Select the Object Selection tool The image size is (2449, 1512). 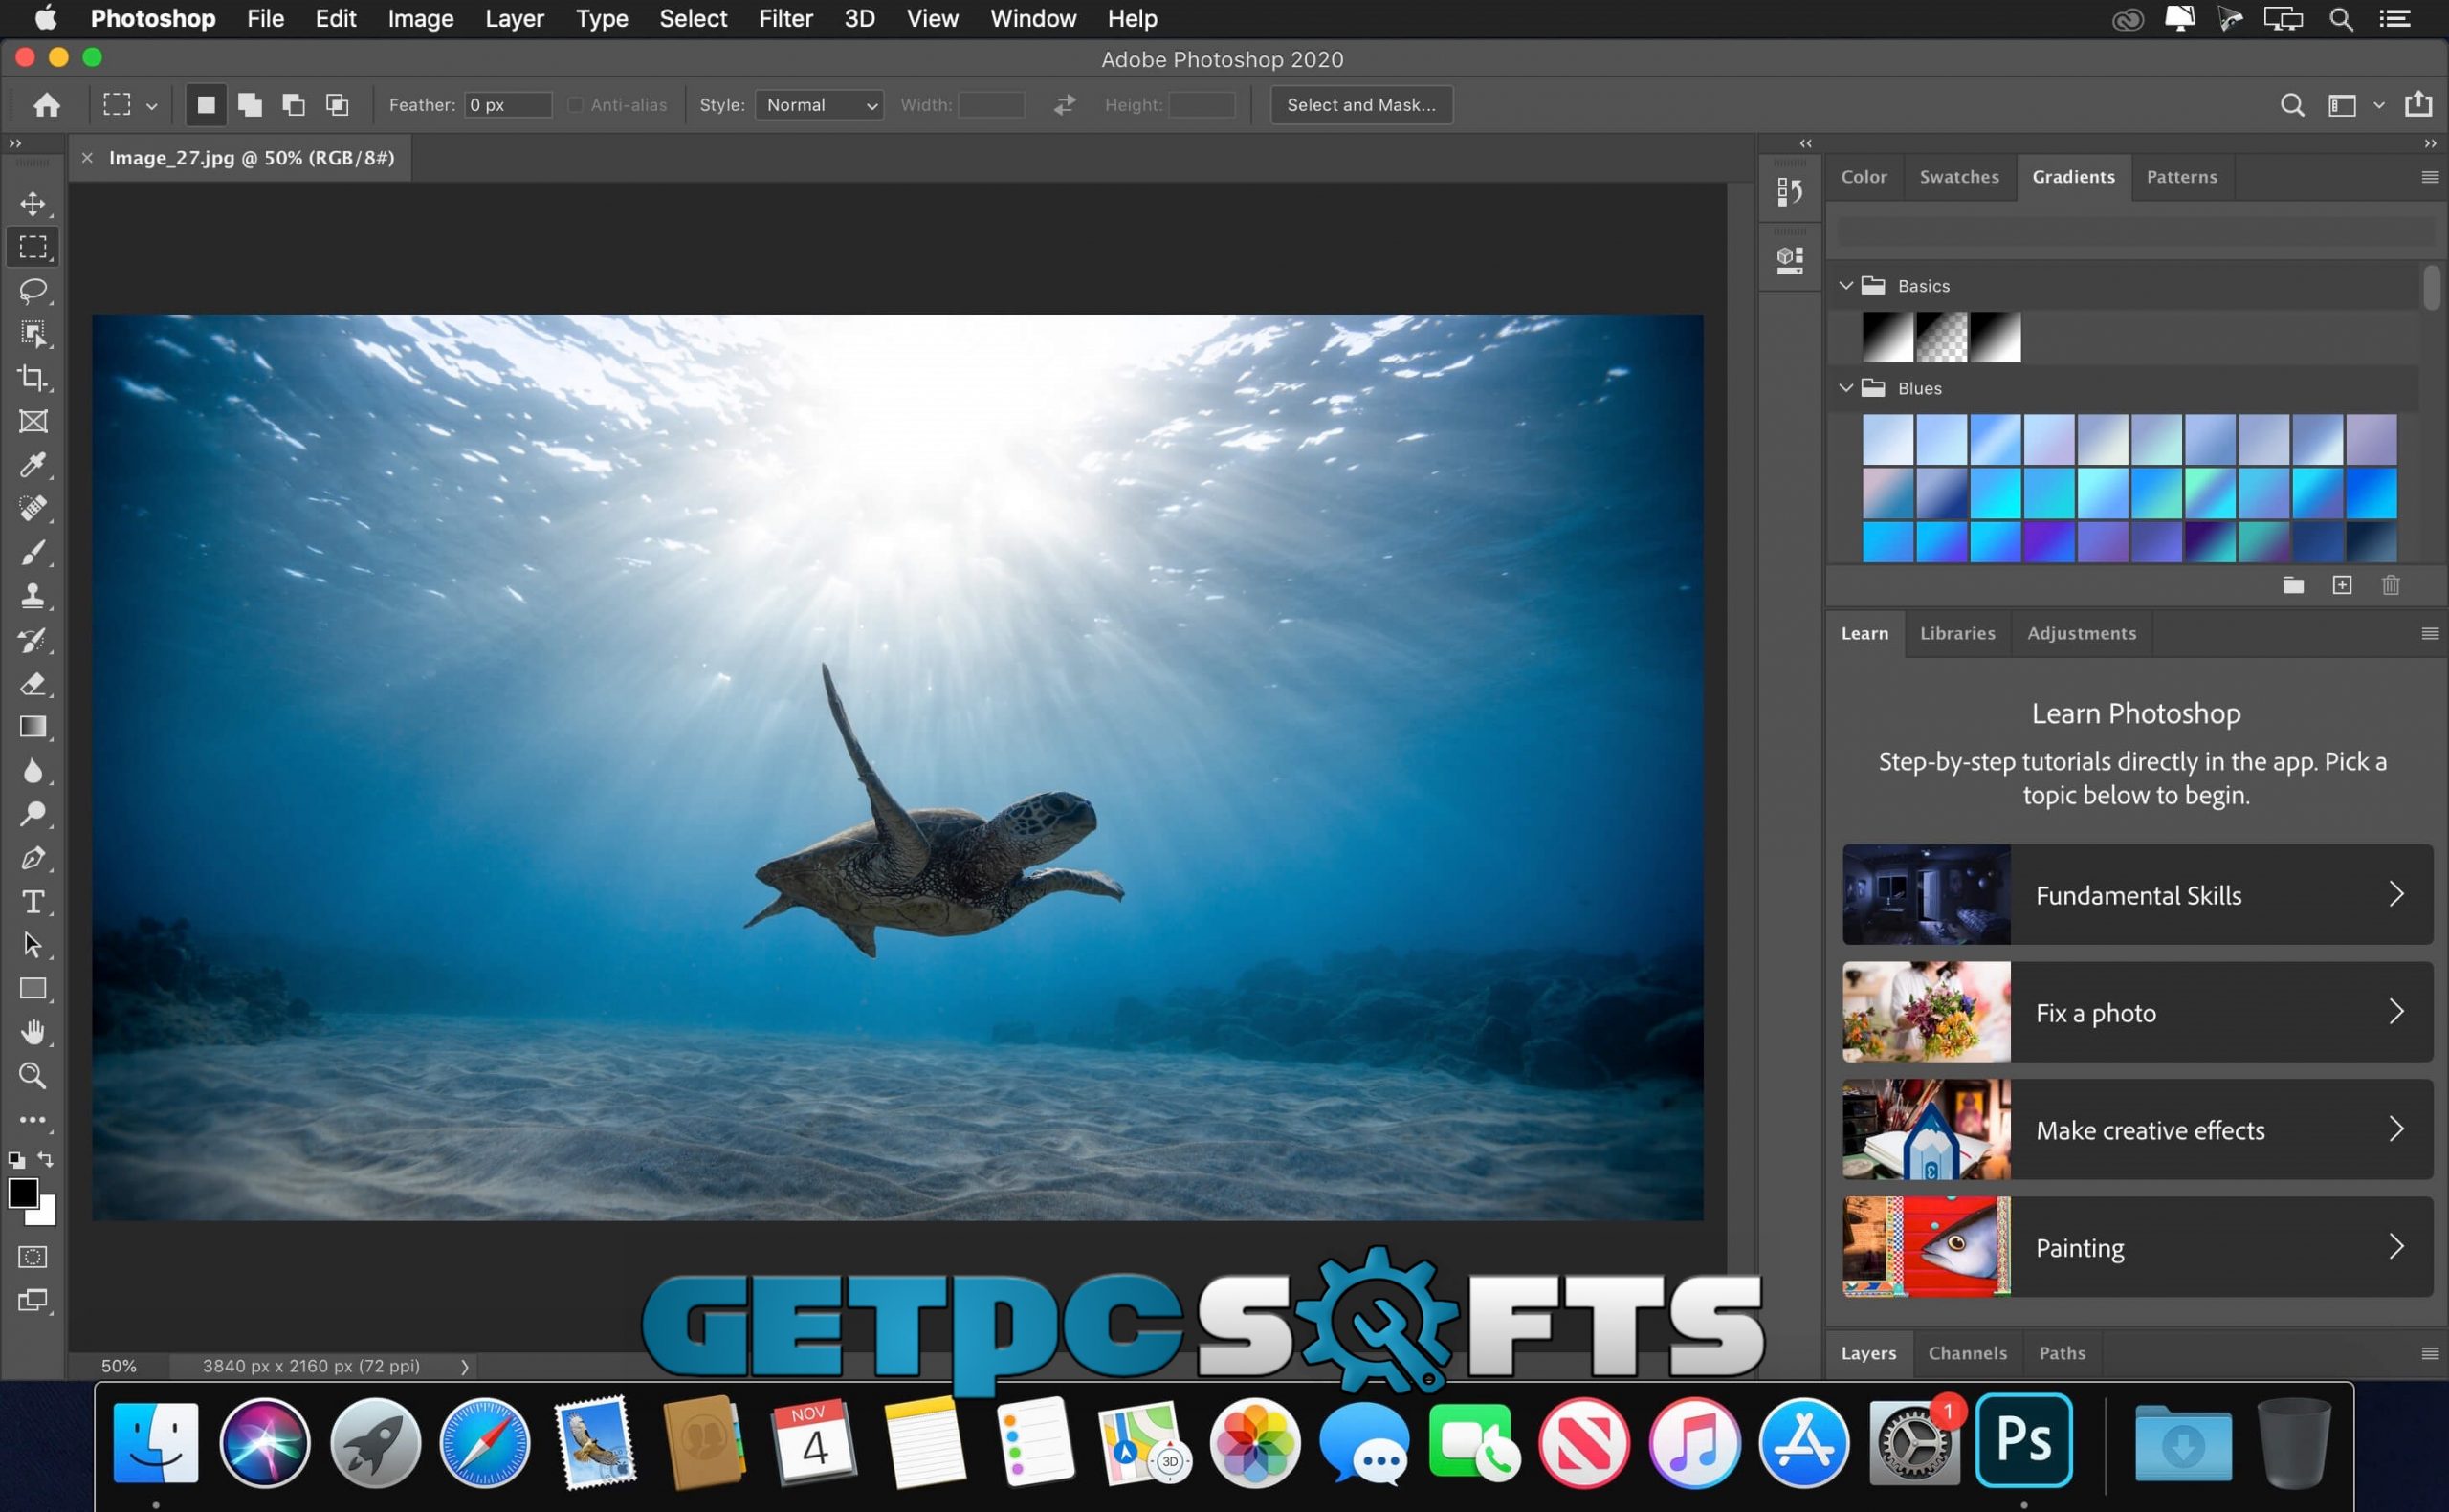(x=33, y=334)
